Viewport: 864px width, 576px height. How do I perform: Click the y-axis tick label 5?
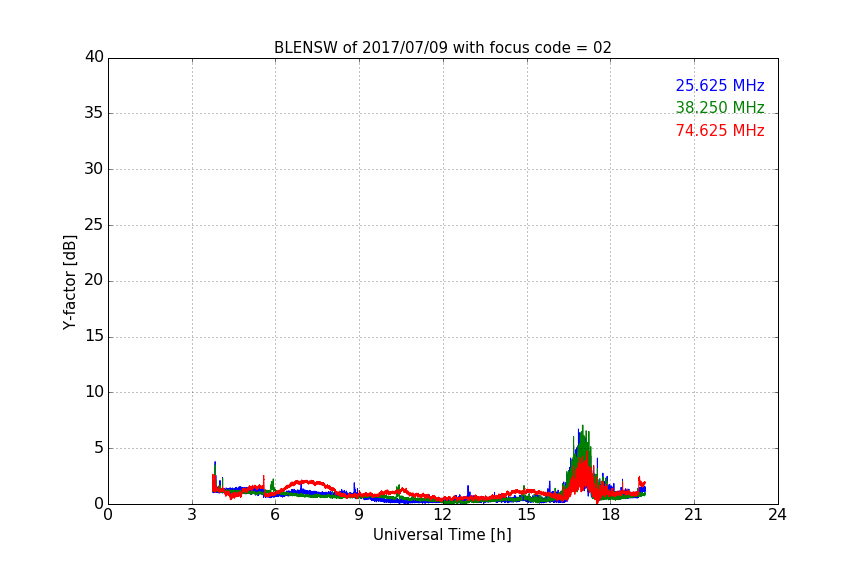(x=99, y=448)
